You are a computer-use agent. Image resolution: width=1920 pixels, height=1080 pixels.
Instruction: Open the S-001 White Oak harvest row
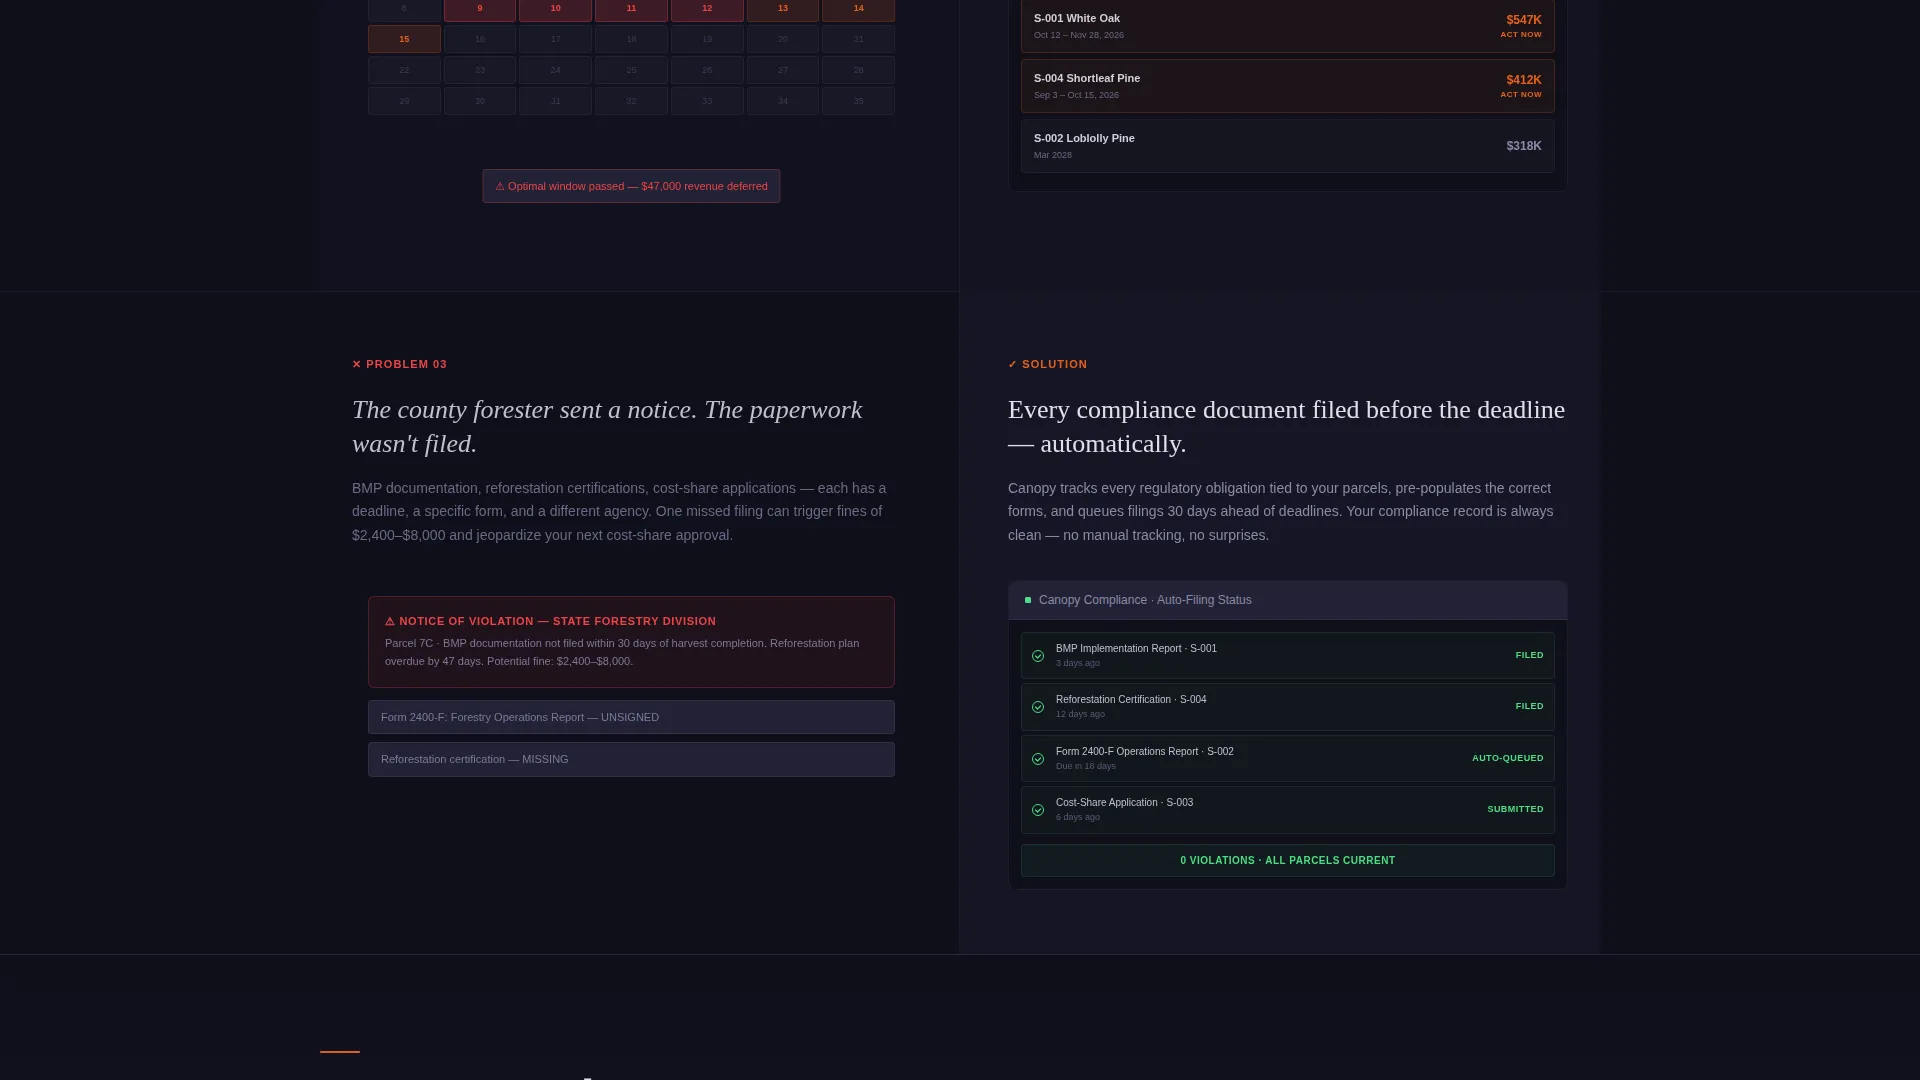1287,26
